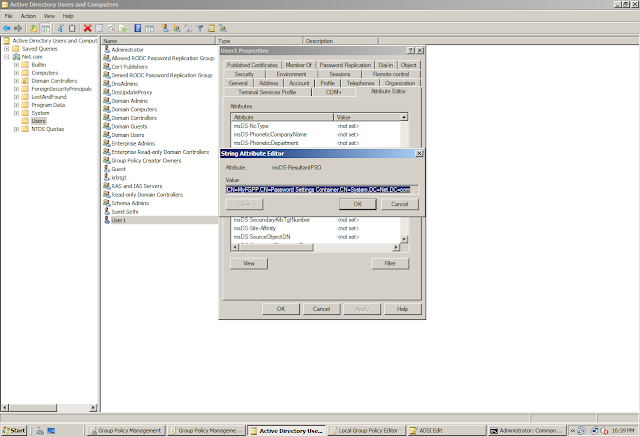This screenshot has width=640, height=437.
Task: Open the View menu
Action: pos(49,16)
